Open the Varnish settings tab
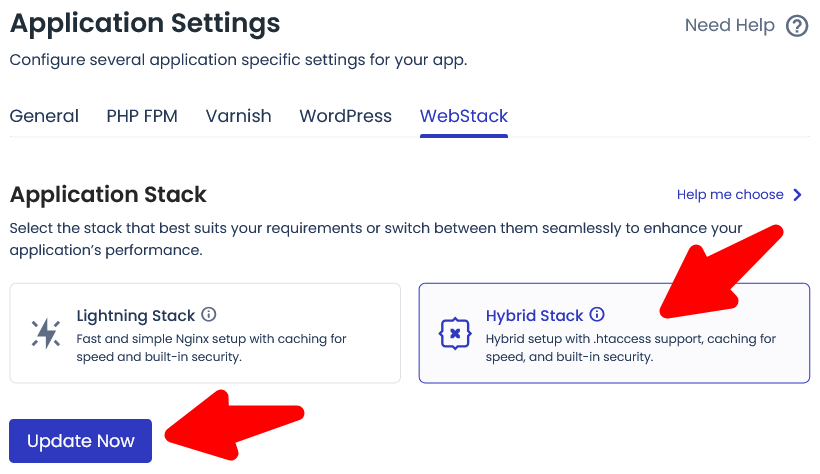 tap(238, 116)
